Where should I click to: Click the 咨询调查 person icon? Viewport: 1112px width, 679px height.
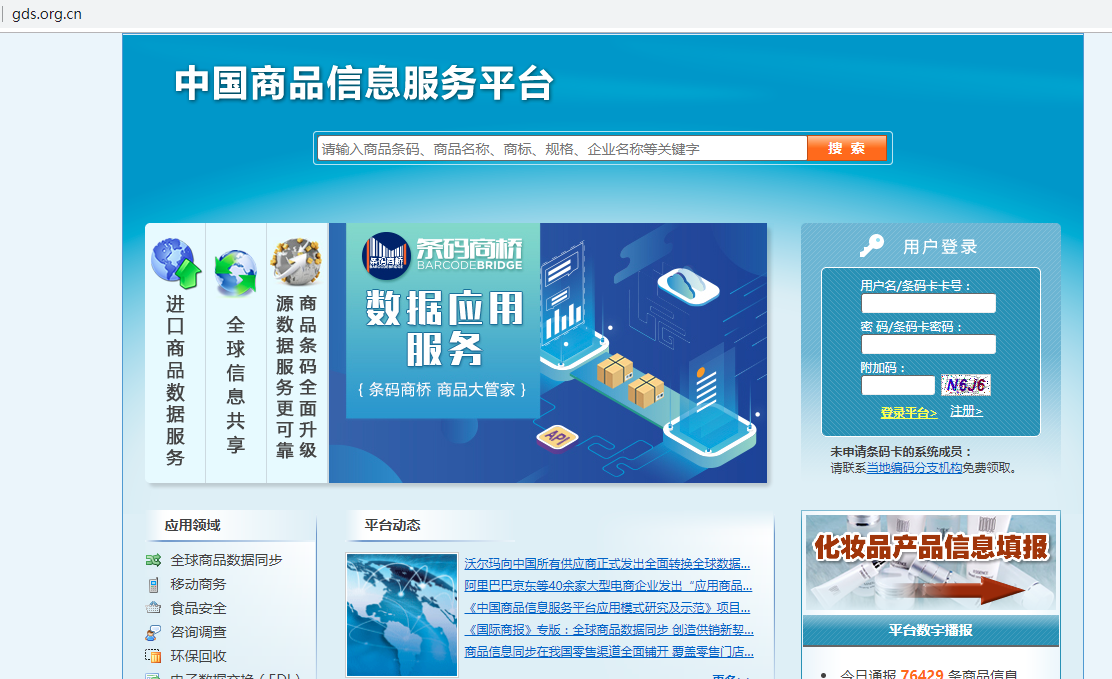tap(153, 632)
